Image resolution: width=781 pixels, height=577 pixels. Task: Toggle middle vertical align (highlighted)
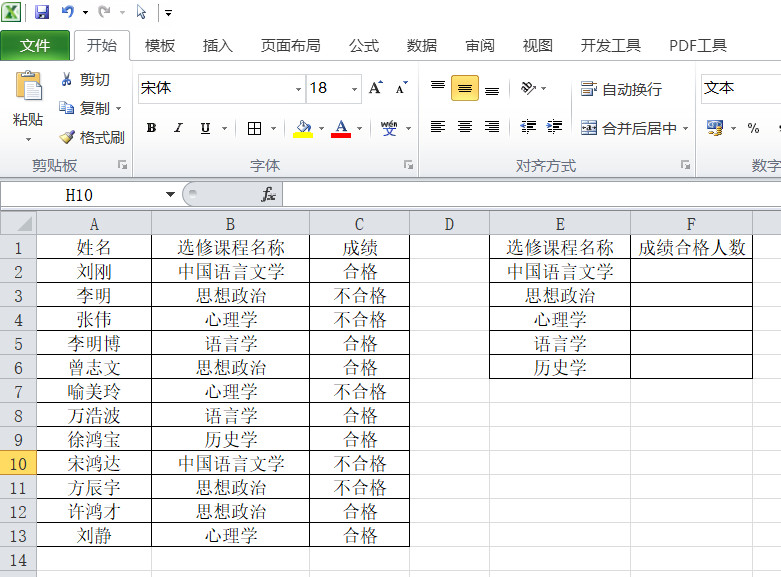click(x=465, y=88)
